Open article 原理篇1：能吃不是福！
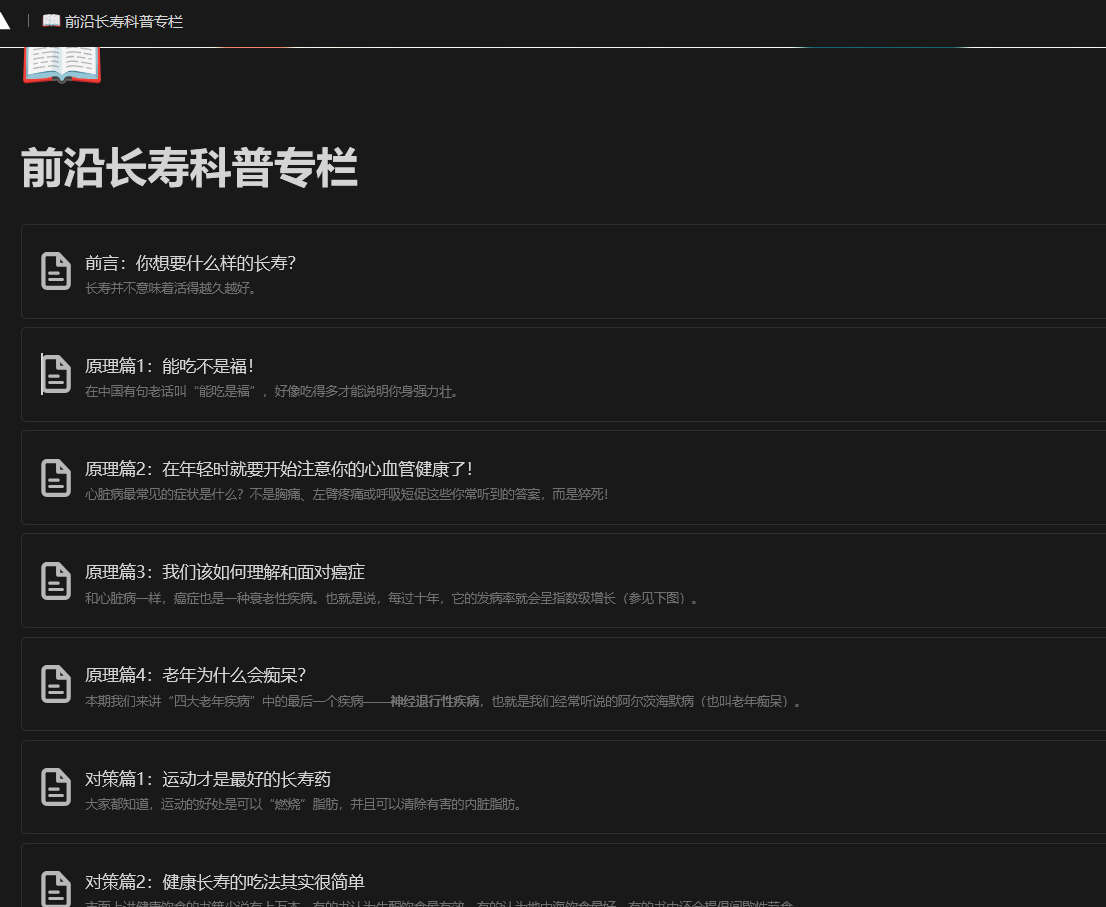Viewport: 1106px width, 907px height. tap(169, 366)
